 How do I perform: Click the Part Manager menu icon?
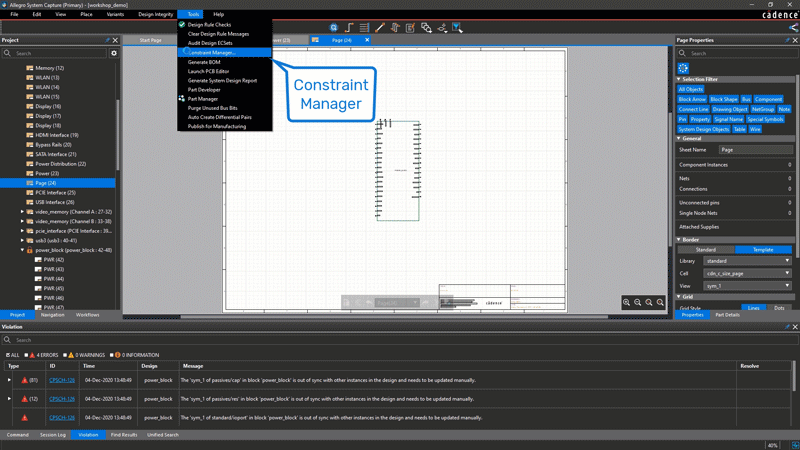pyautogui.click(x=182, y=98)
